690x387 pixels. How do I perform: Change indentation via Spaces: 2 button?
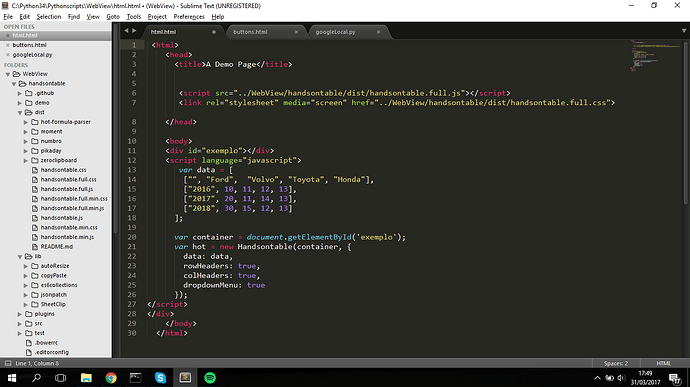pos(616,363)
